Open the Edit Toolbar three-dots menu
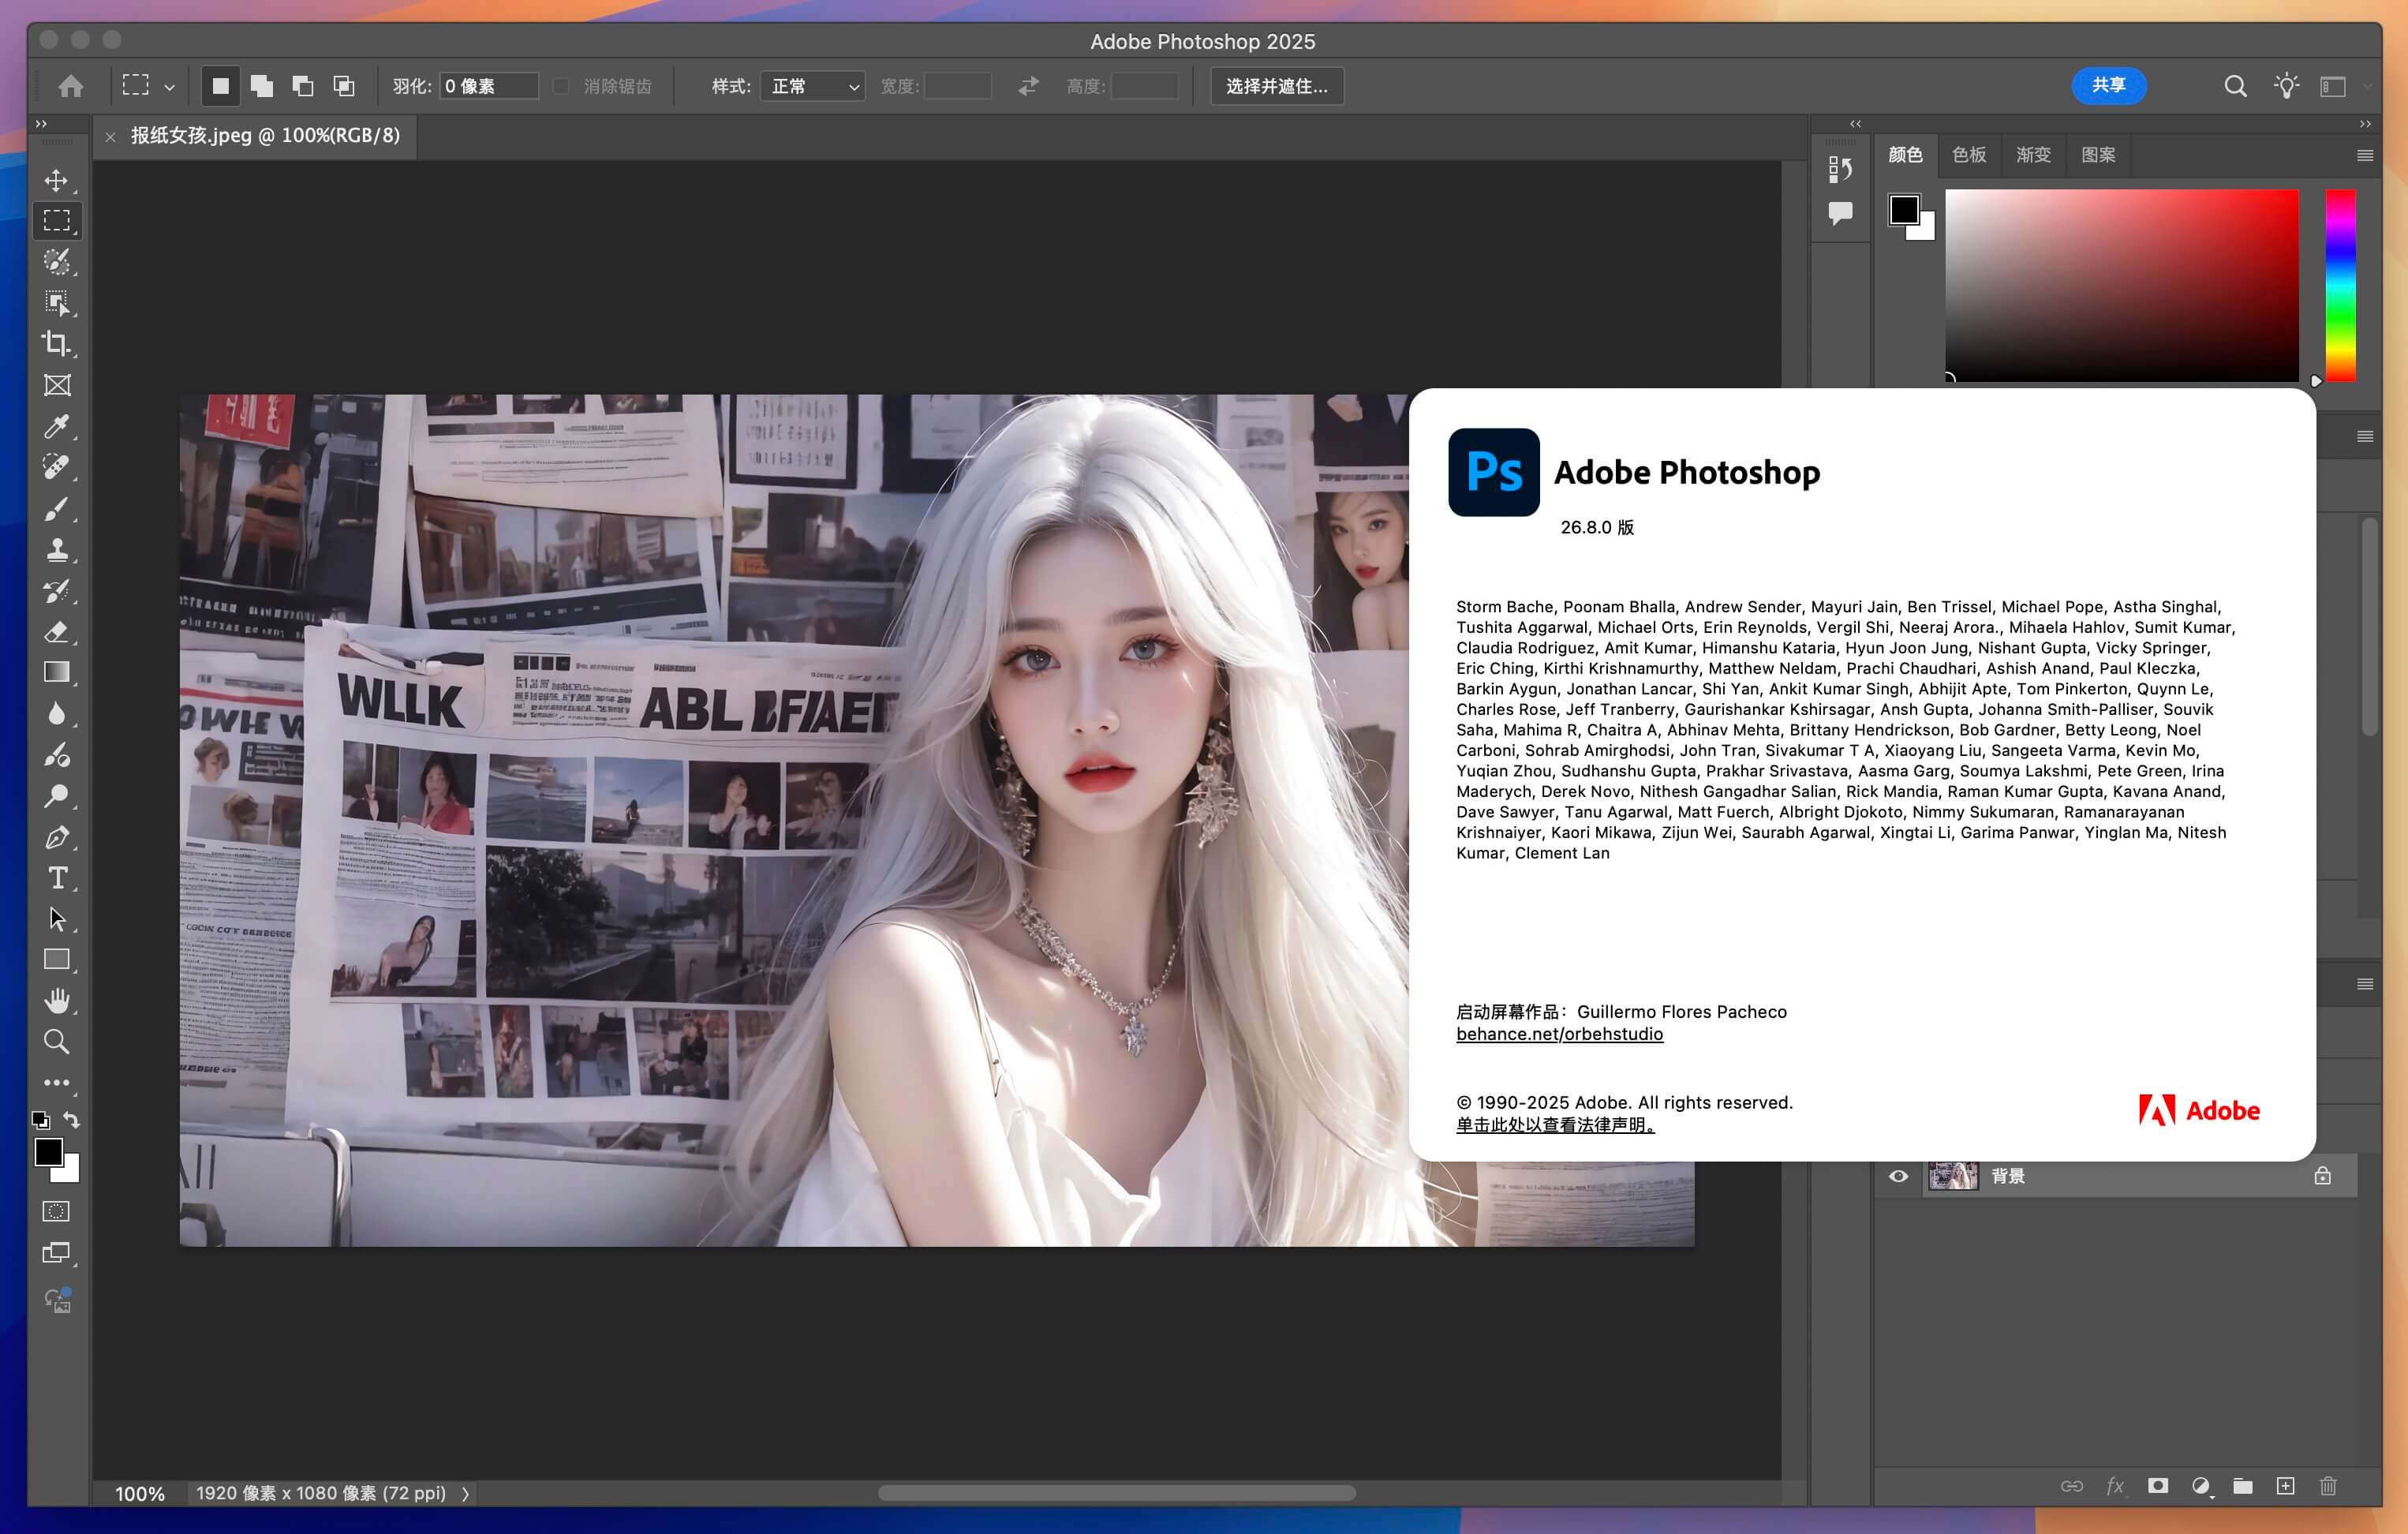 click(56, 1083)
